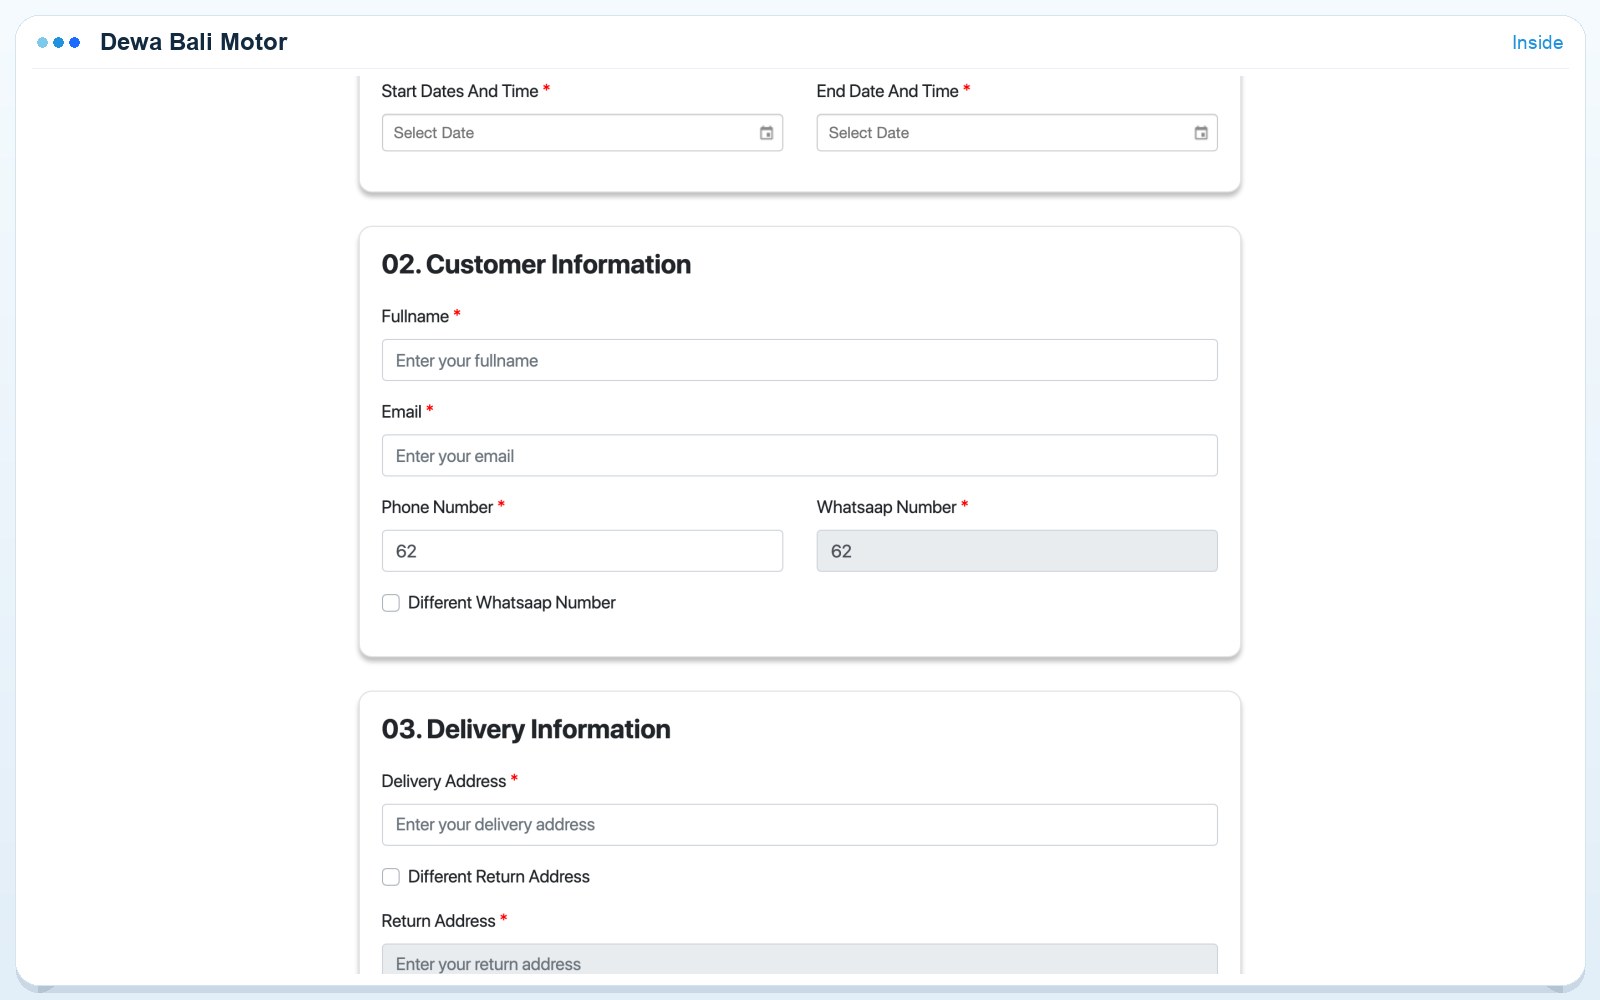Go to Dewa Bali Motor home title
This screenshot has width=1600, height=1000.
[194, 42]
